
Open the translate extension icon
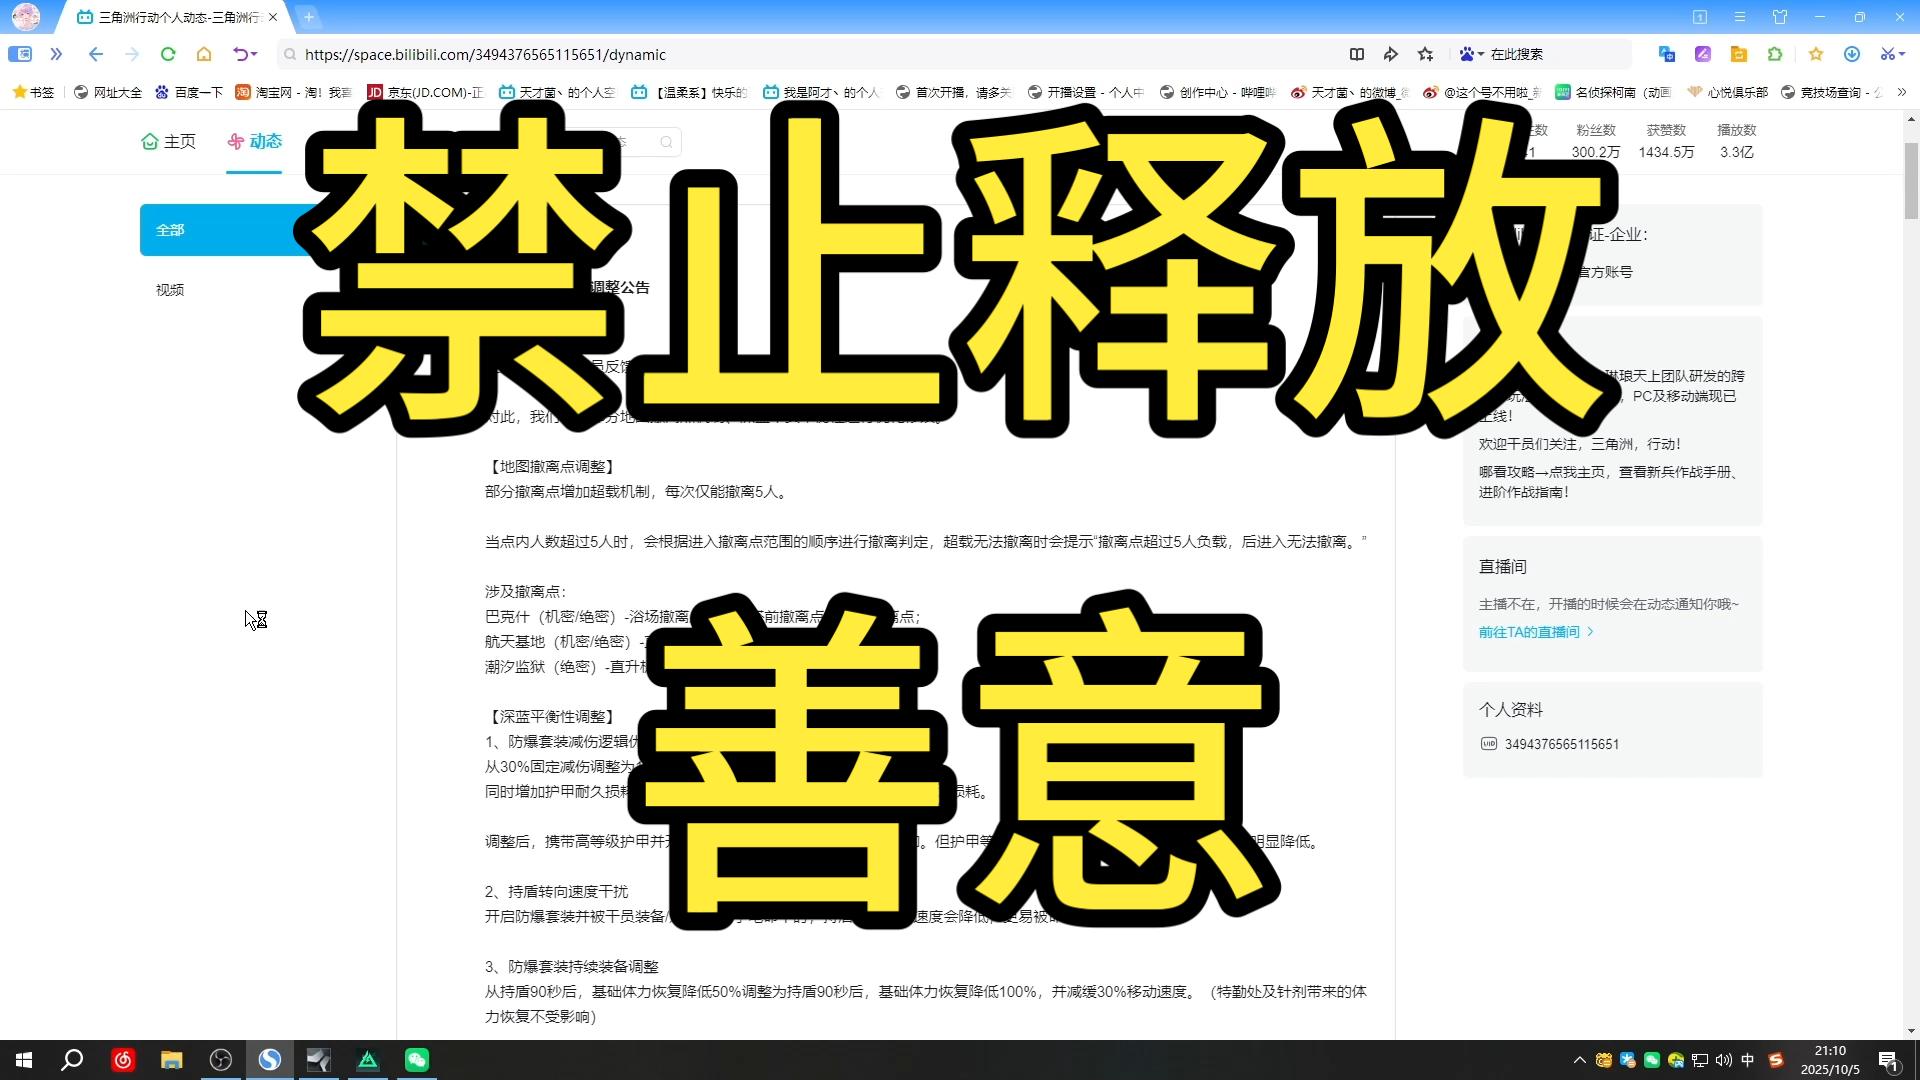coord(1666,54)
